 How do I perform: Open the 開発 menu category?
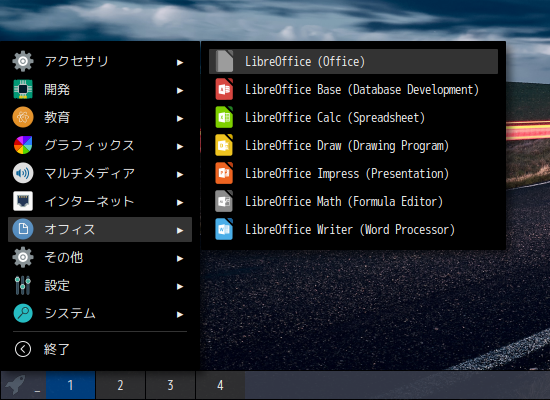tap(100, 89)
